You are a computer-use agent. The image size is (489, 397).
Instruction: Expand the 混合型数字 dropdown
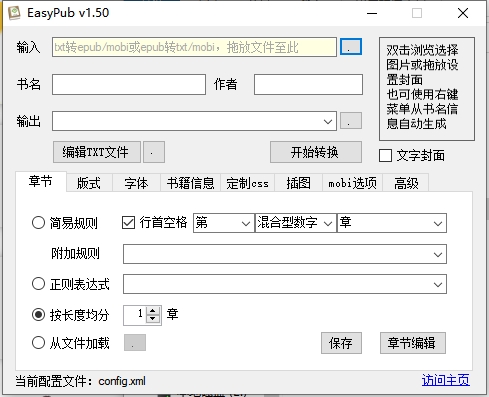[295, 223]
